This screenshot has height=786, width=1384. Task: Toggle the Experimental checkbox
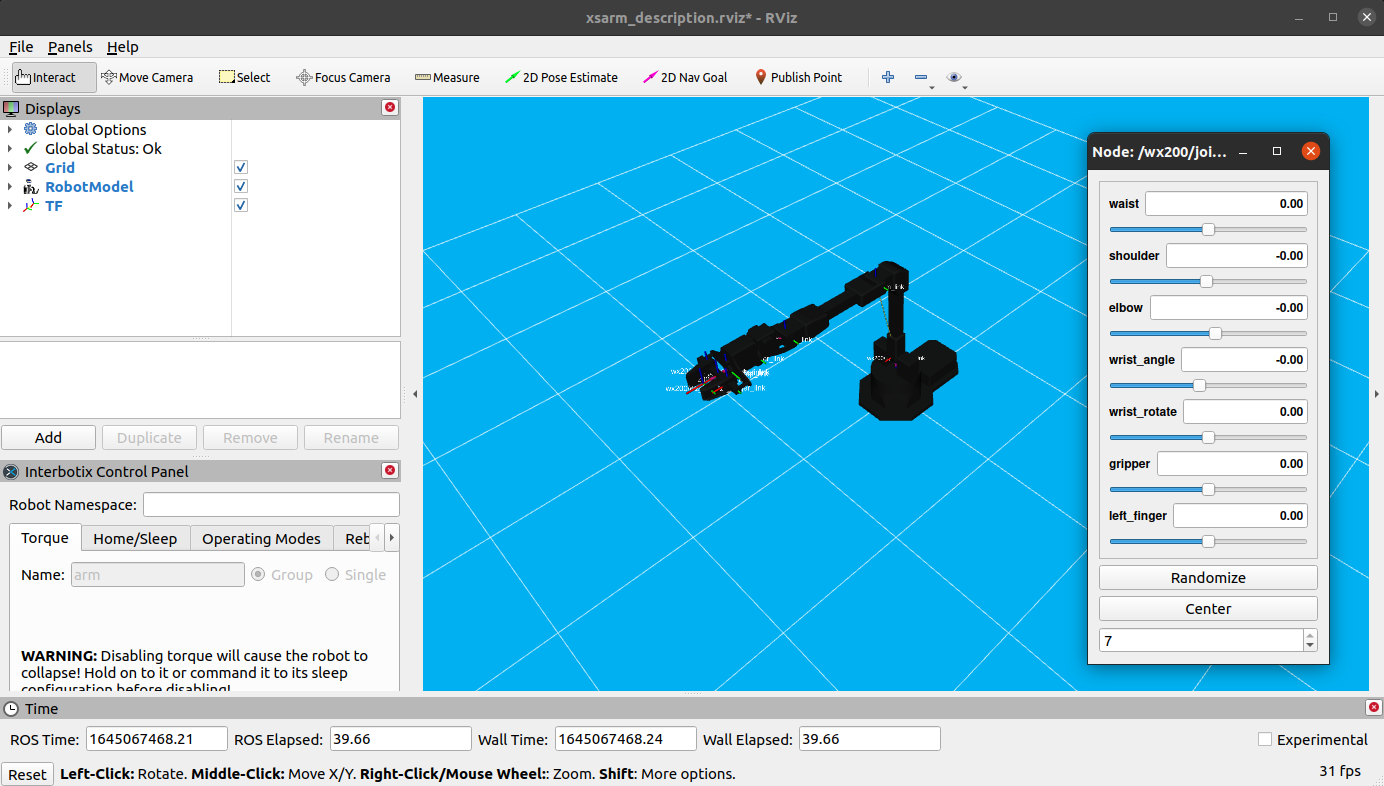[1265, 739]
